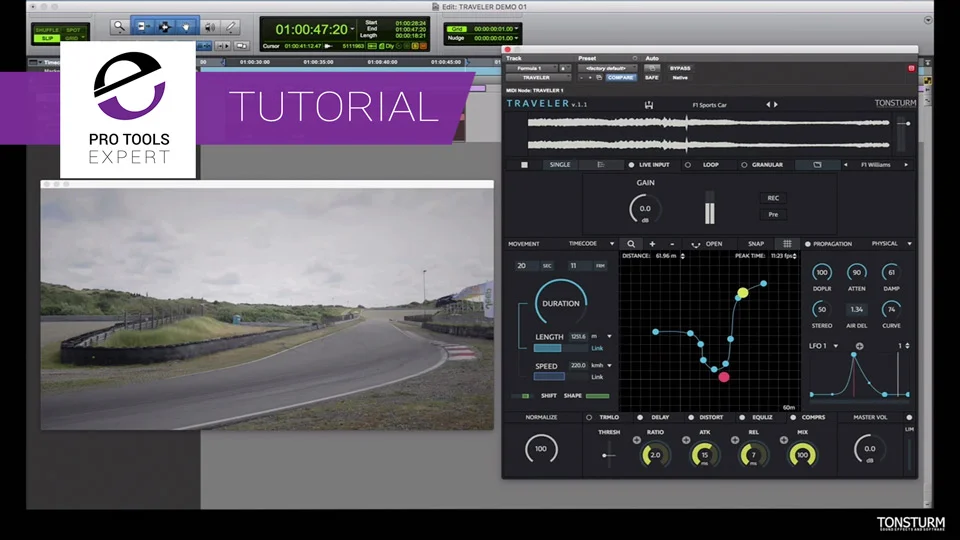Select the Pencil tool in Pro Tools
Screen dimensions: 960x540
click(231, 27)
